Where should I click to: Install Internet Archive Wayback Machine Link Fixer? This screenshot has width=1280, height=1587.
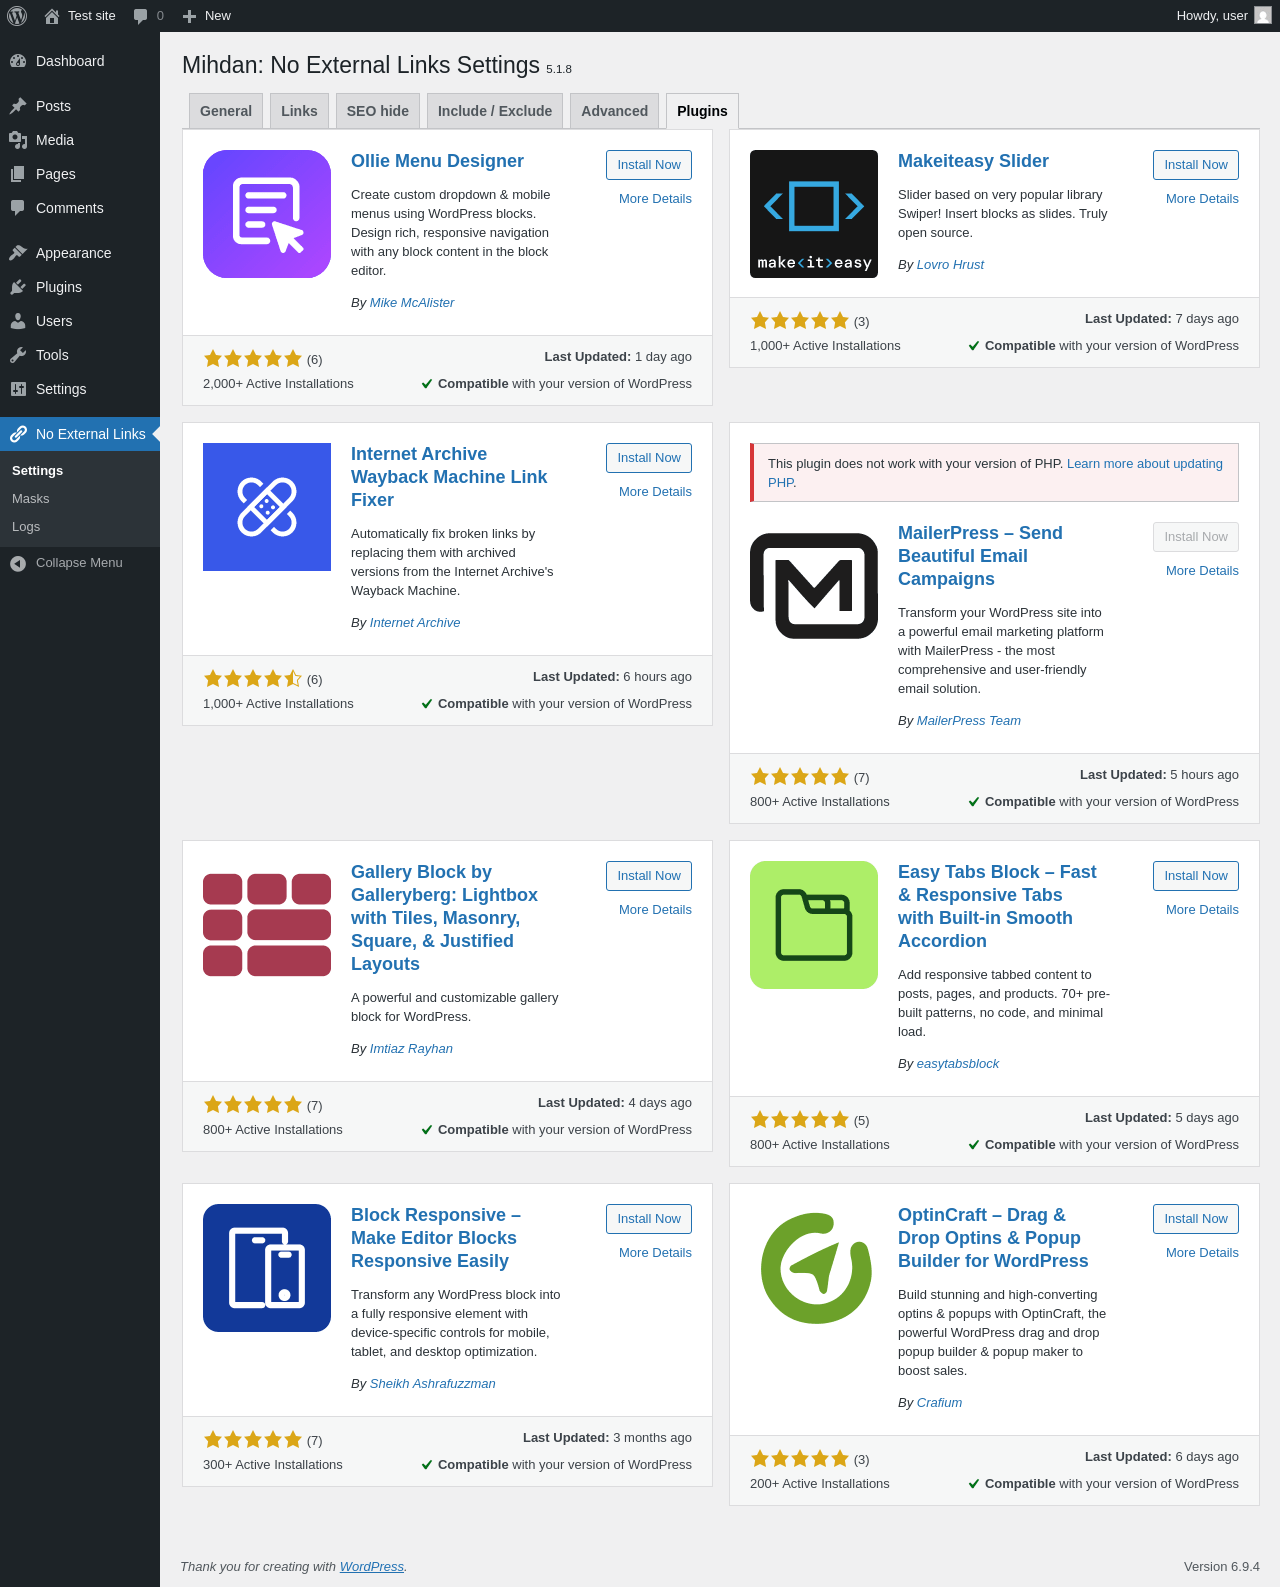[649, 458]
